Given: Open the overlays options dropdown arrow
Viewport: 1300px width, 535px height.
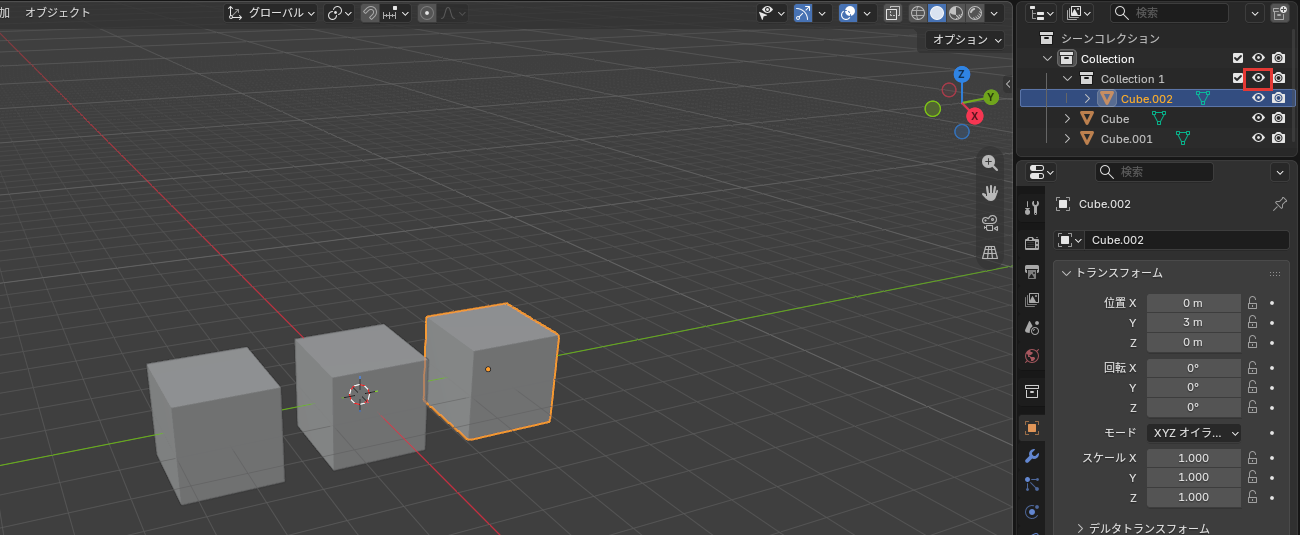Looking at the screenshot, I should pos(867,13).
